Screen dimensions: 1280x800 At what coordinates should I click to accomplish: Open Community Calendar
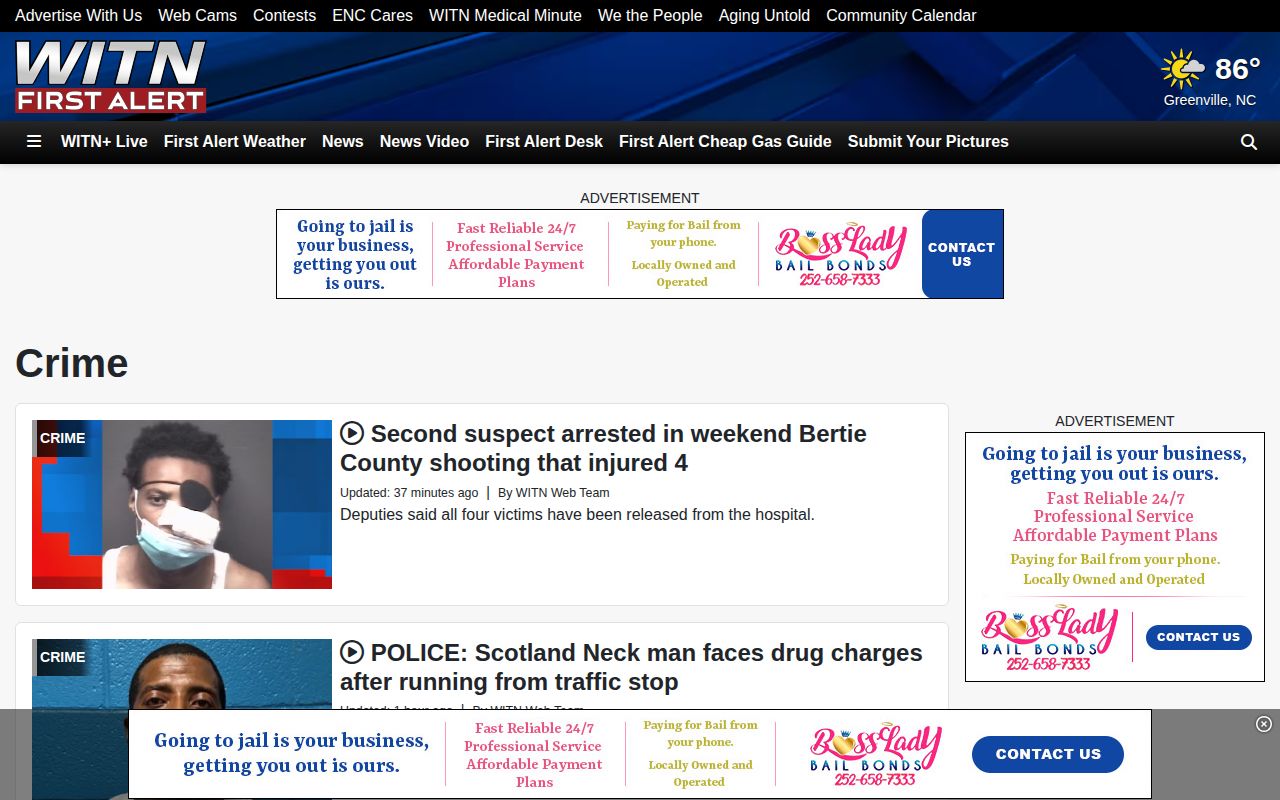pos(901,16)
